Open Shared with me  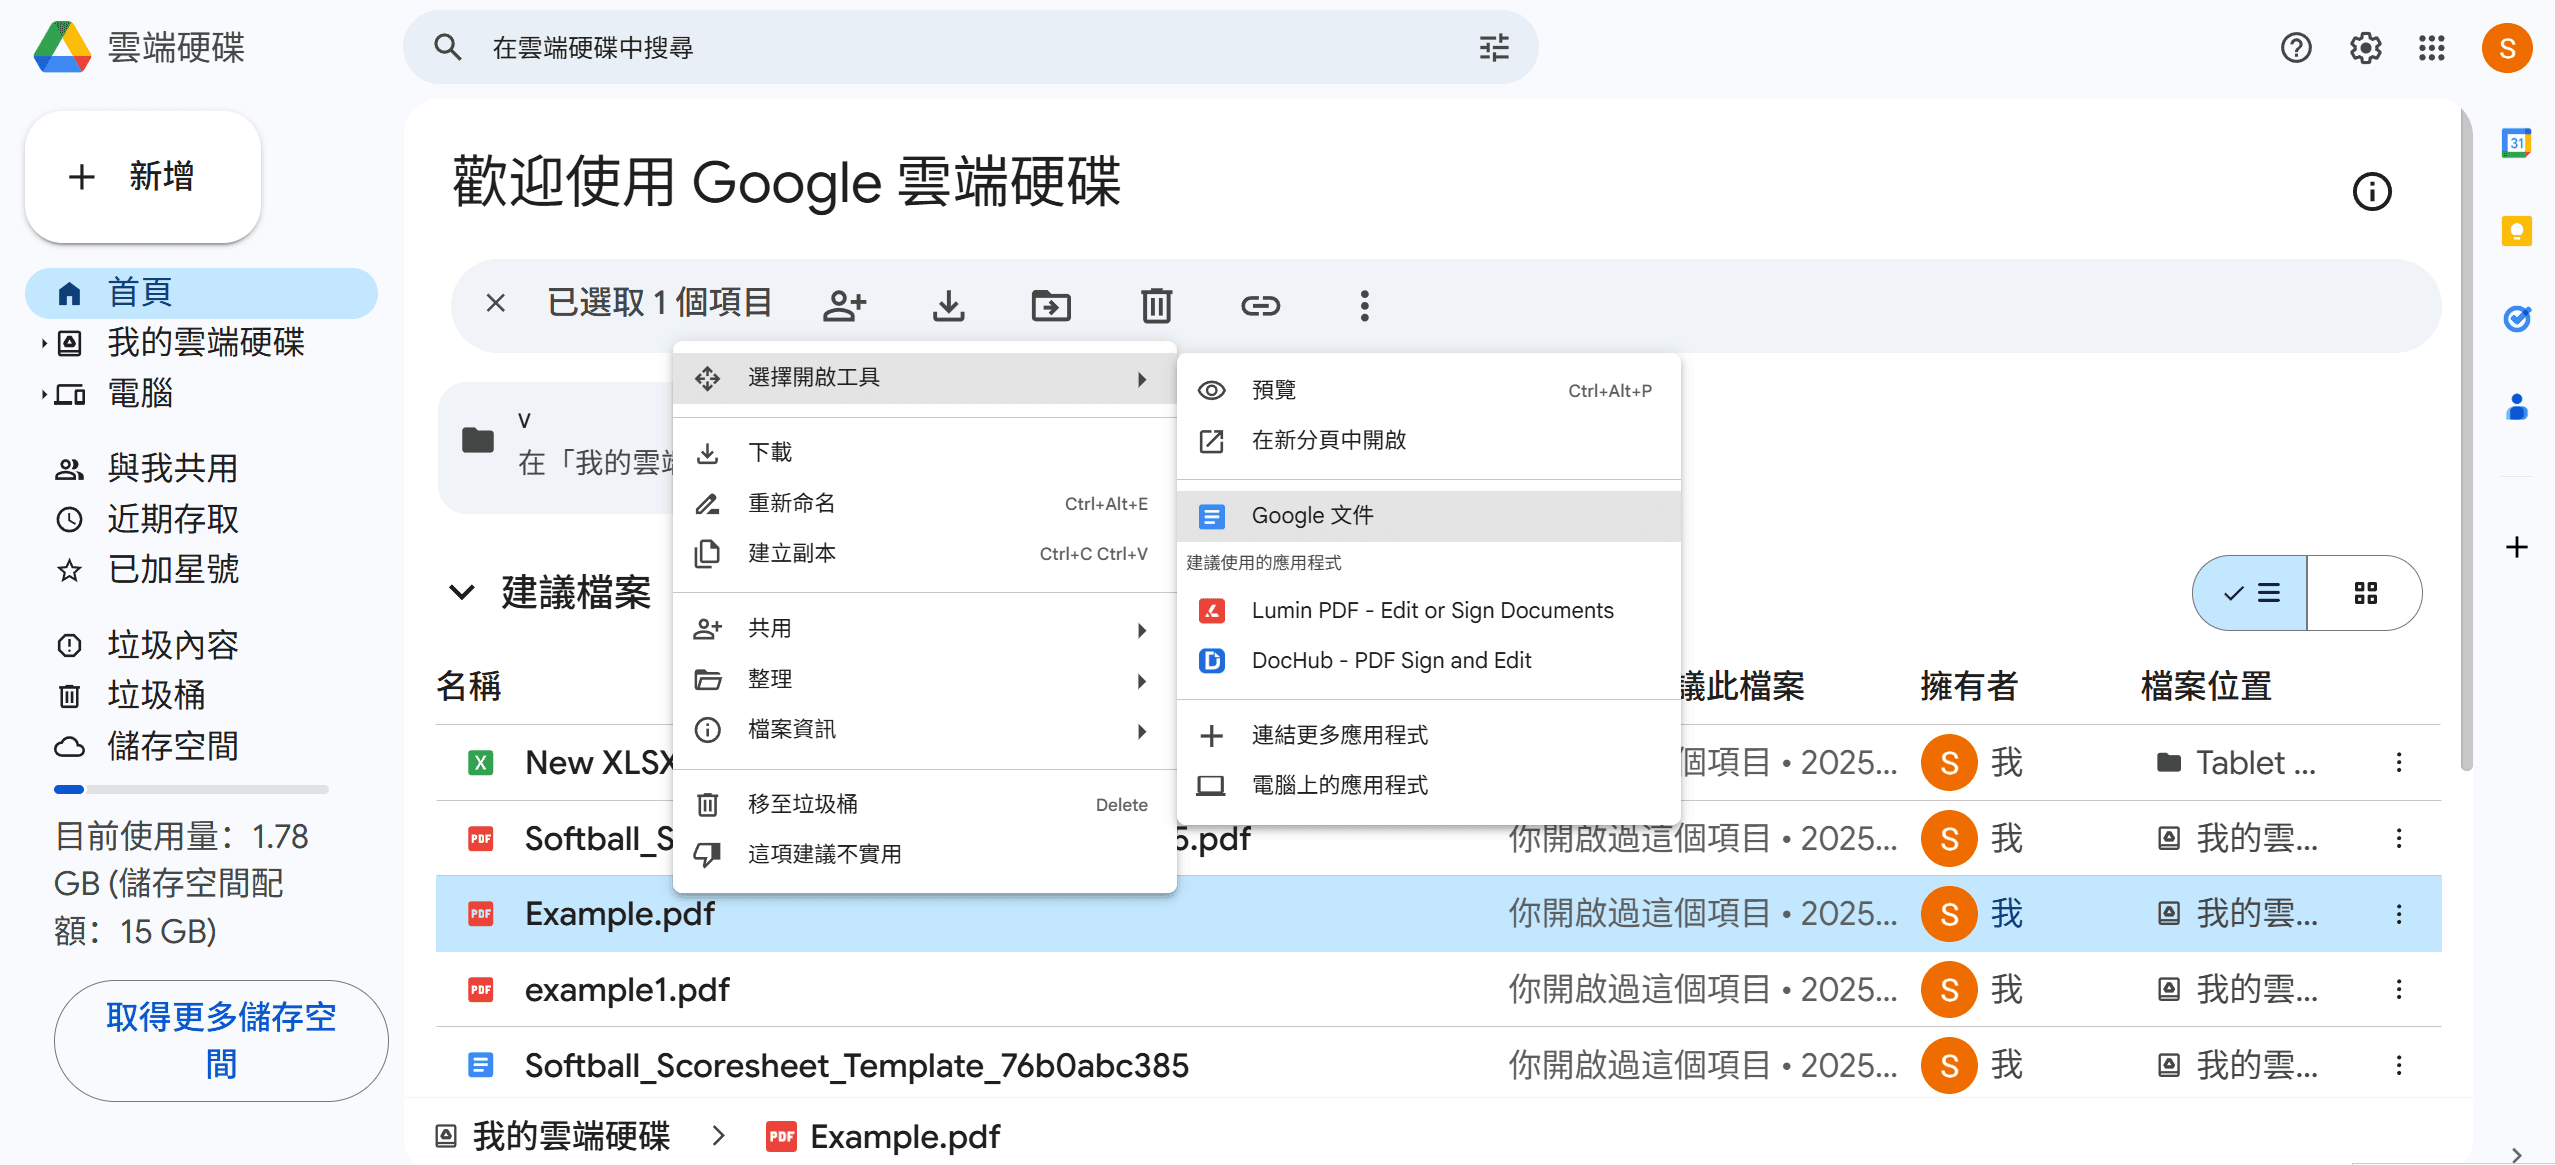click(201, 468)
